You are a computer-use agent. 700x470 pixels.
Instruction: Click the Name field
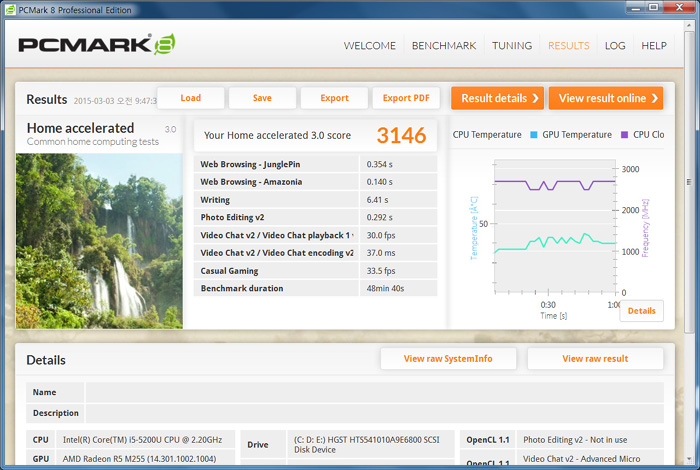point(375,392)
